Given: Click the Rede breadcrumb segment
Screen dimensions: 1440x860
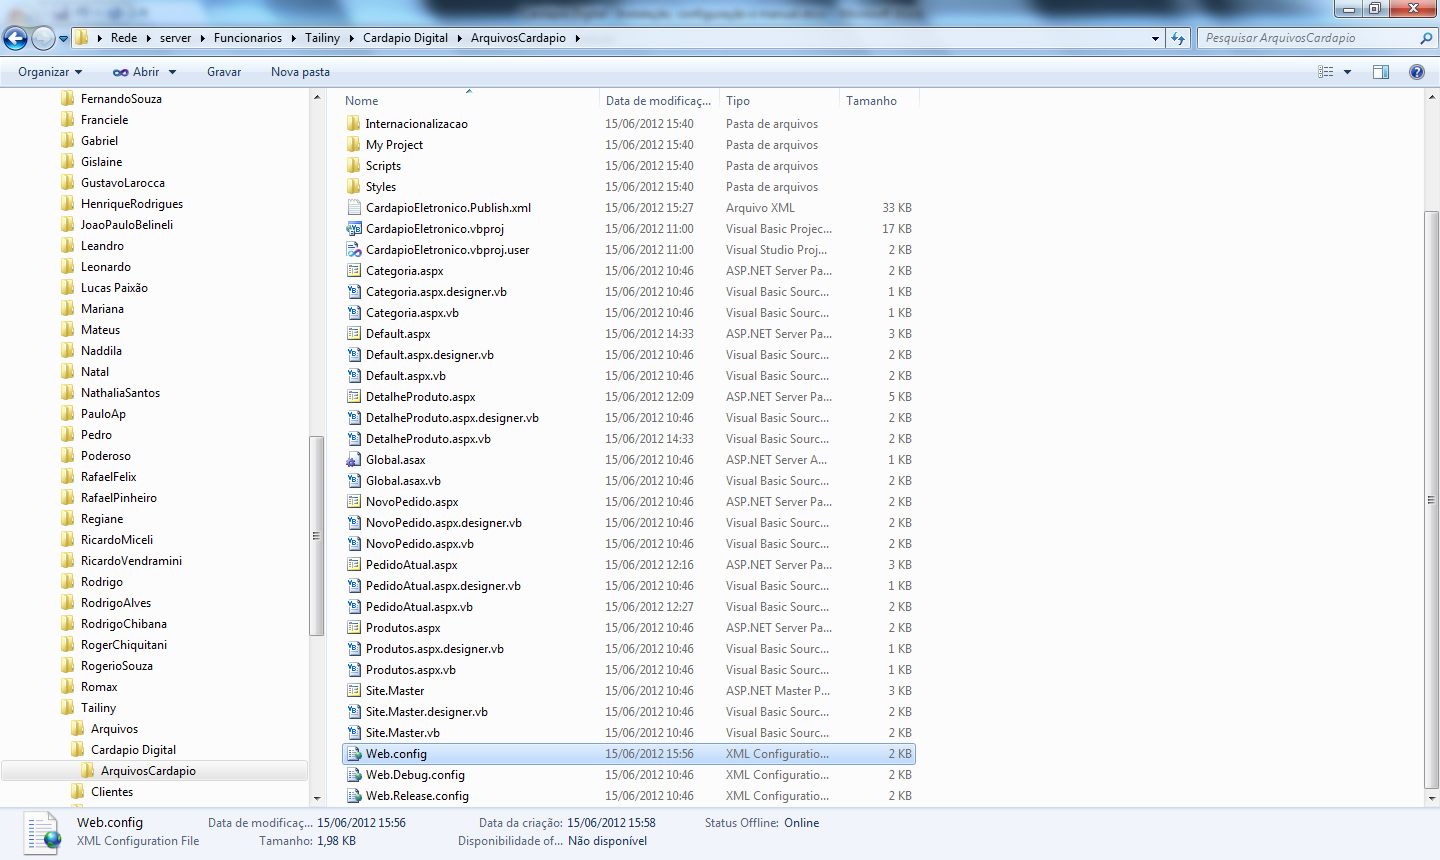Looking at the screenshot, I should pos(124,38).
